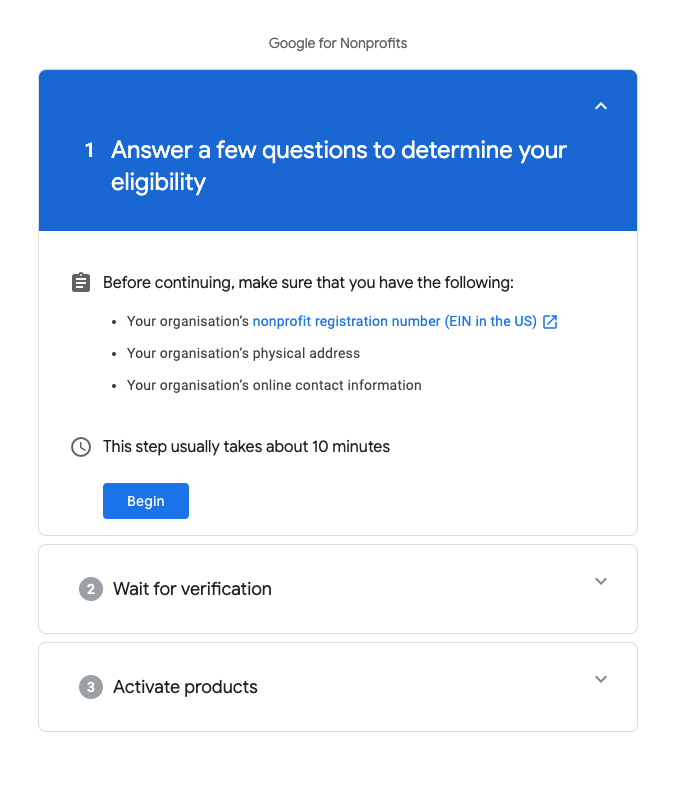Click the step 3 number badge
Viewport: 691px width, 795px height.
[91, 687]
